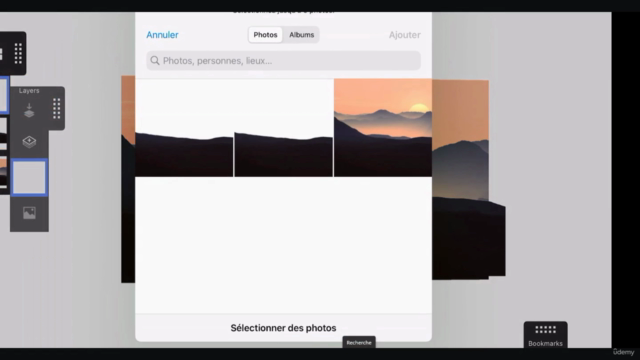
Task: Click the Layers panel title
Action: 29,91
